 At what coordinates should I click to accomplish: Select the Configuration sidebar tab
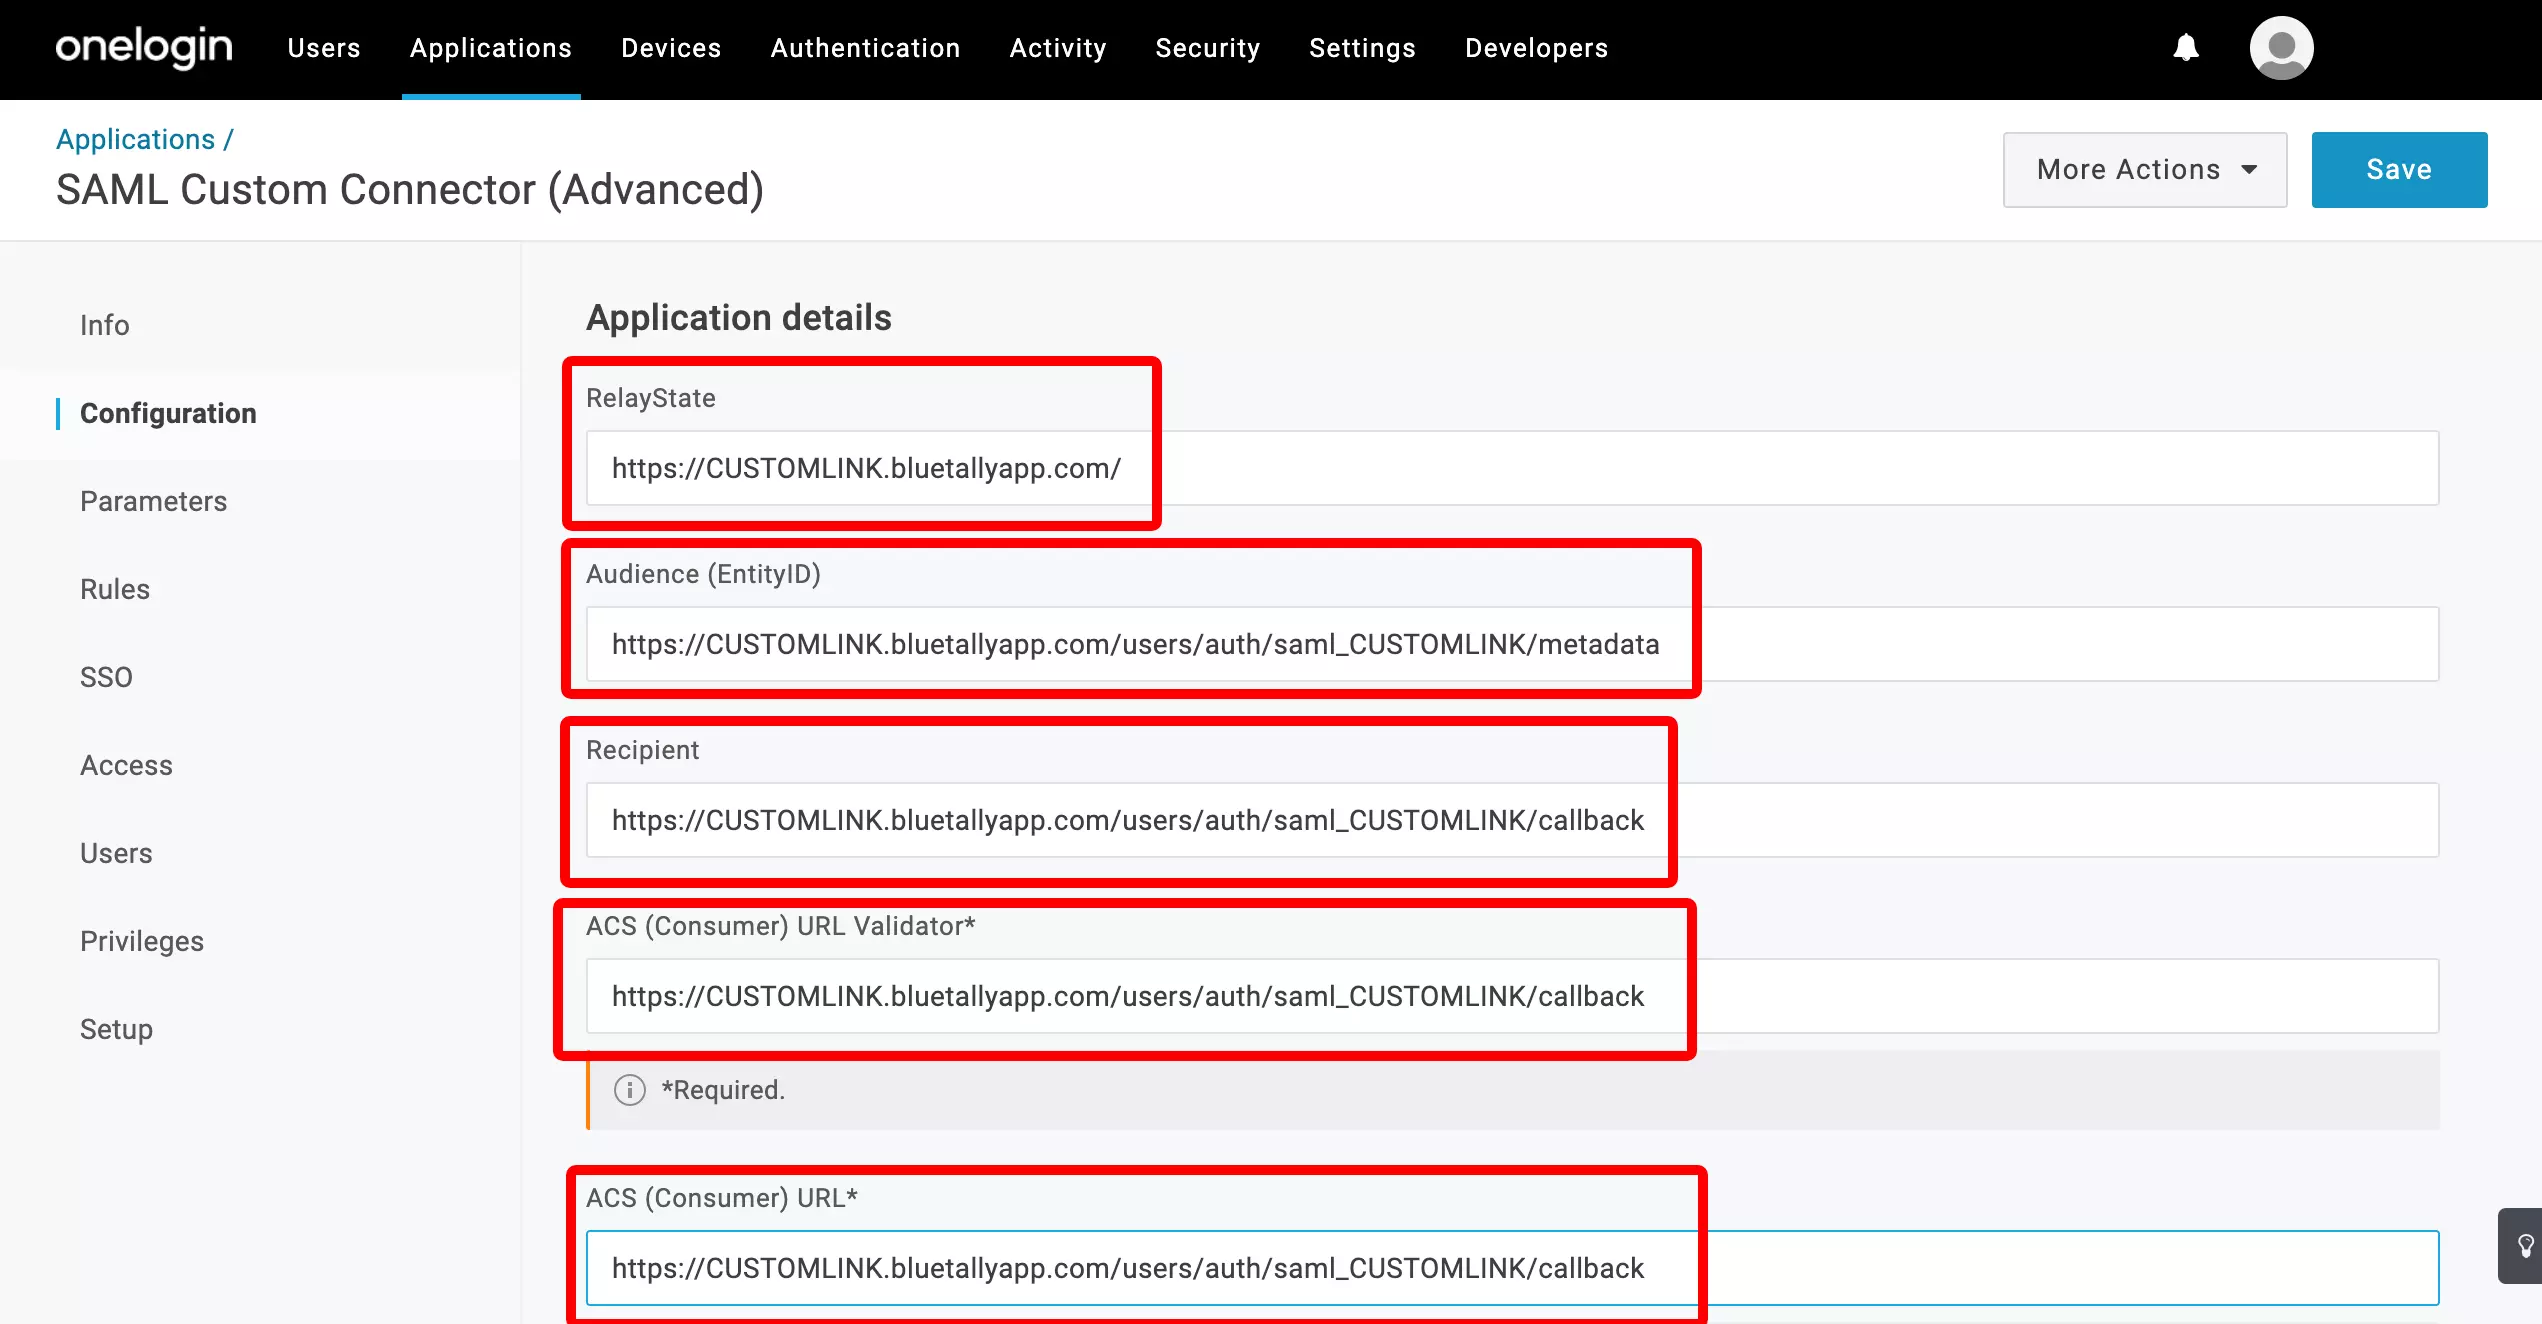tap(168, 413)
